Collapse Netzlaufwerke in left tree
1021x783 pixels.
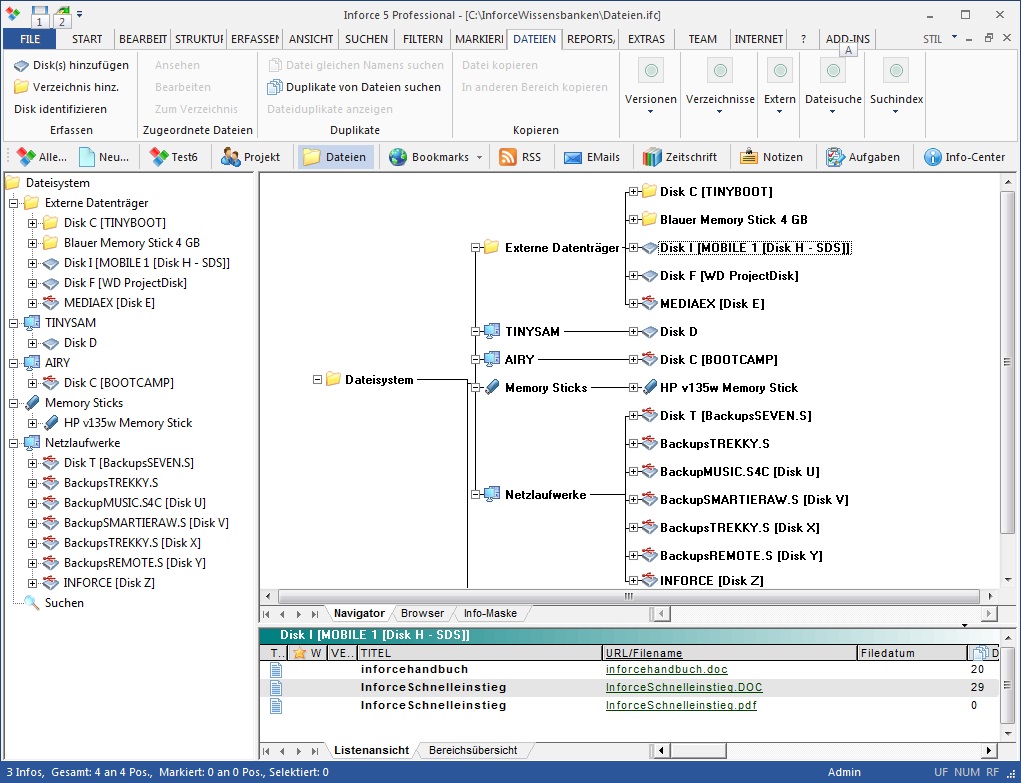[x=13, y=444]
